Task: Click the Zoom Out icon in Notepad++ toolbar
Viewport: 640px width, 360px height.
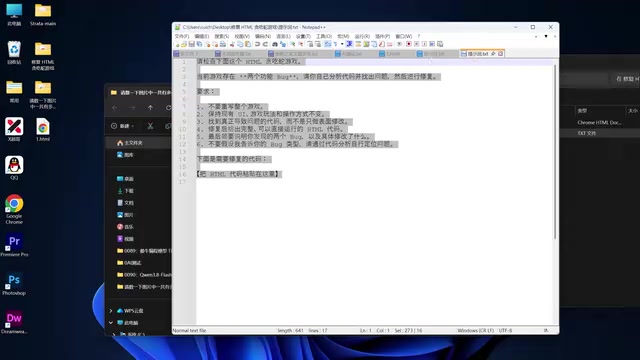Action: [301, 44]
